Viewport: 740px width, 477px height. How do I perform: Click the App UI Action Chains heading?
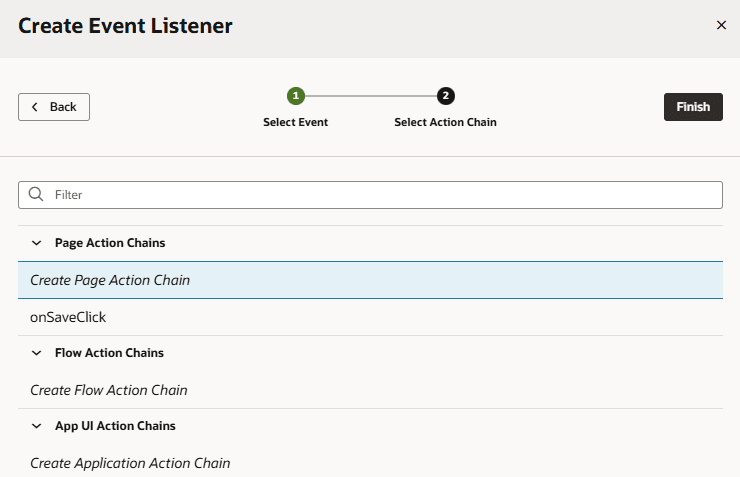[x=115, y=426]
